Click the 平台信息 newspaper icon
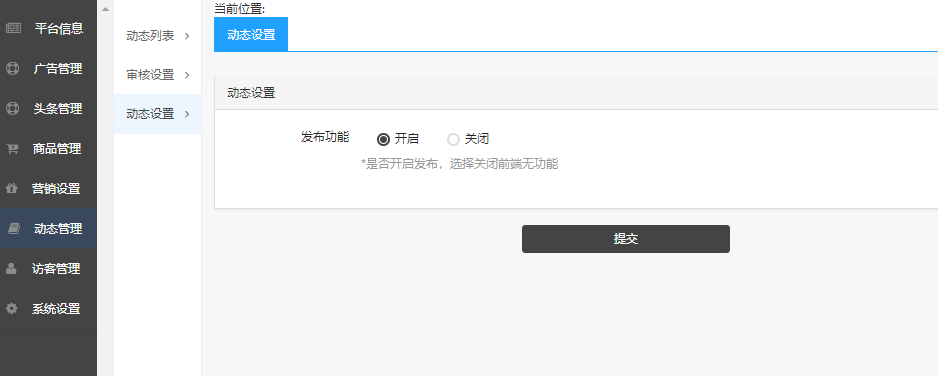The width and height of the screenshot is (938, 376). 13,28
